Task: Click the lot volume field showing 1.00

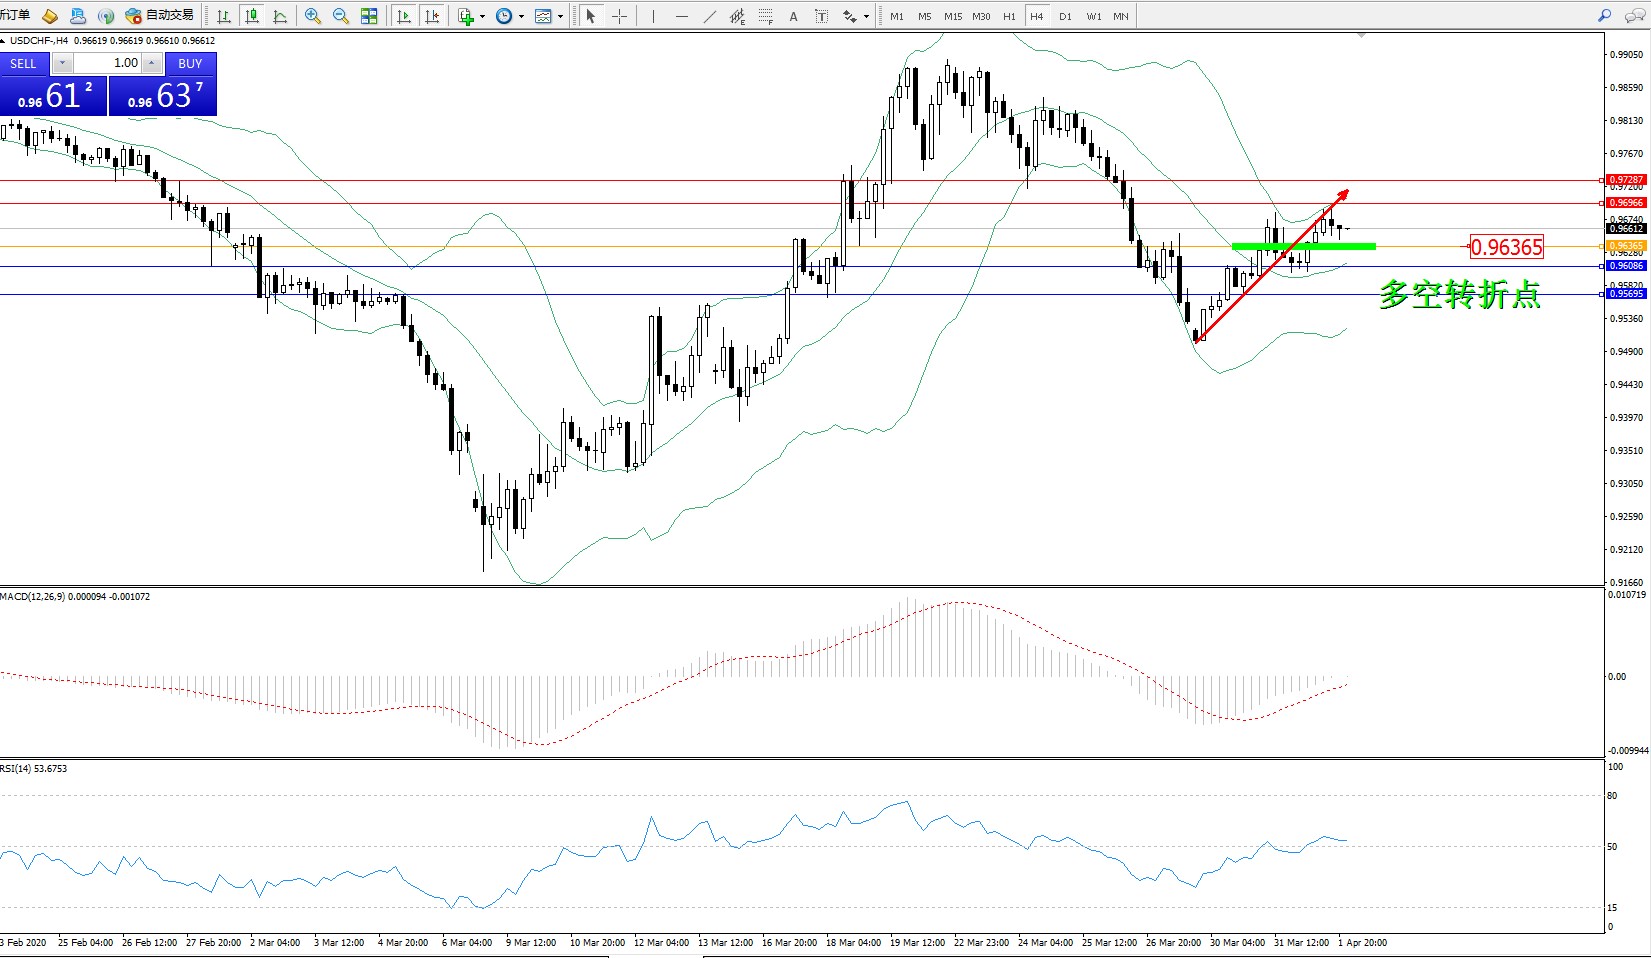Action: pos(108,63)
